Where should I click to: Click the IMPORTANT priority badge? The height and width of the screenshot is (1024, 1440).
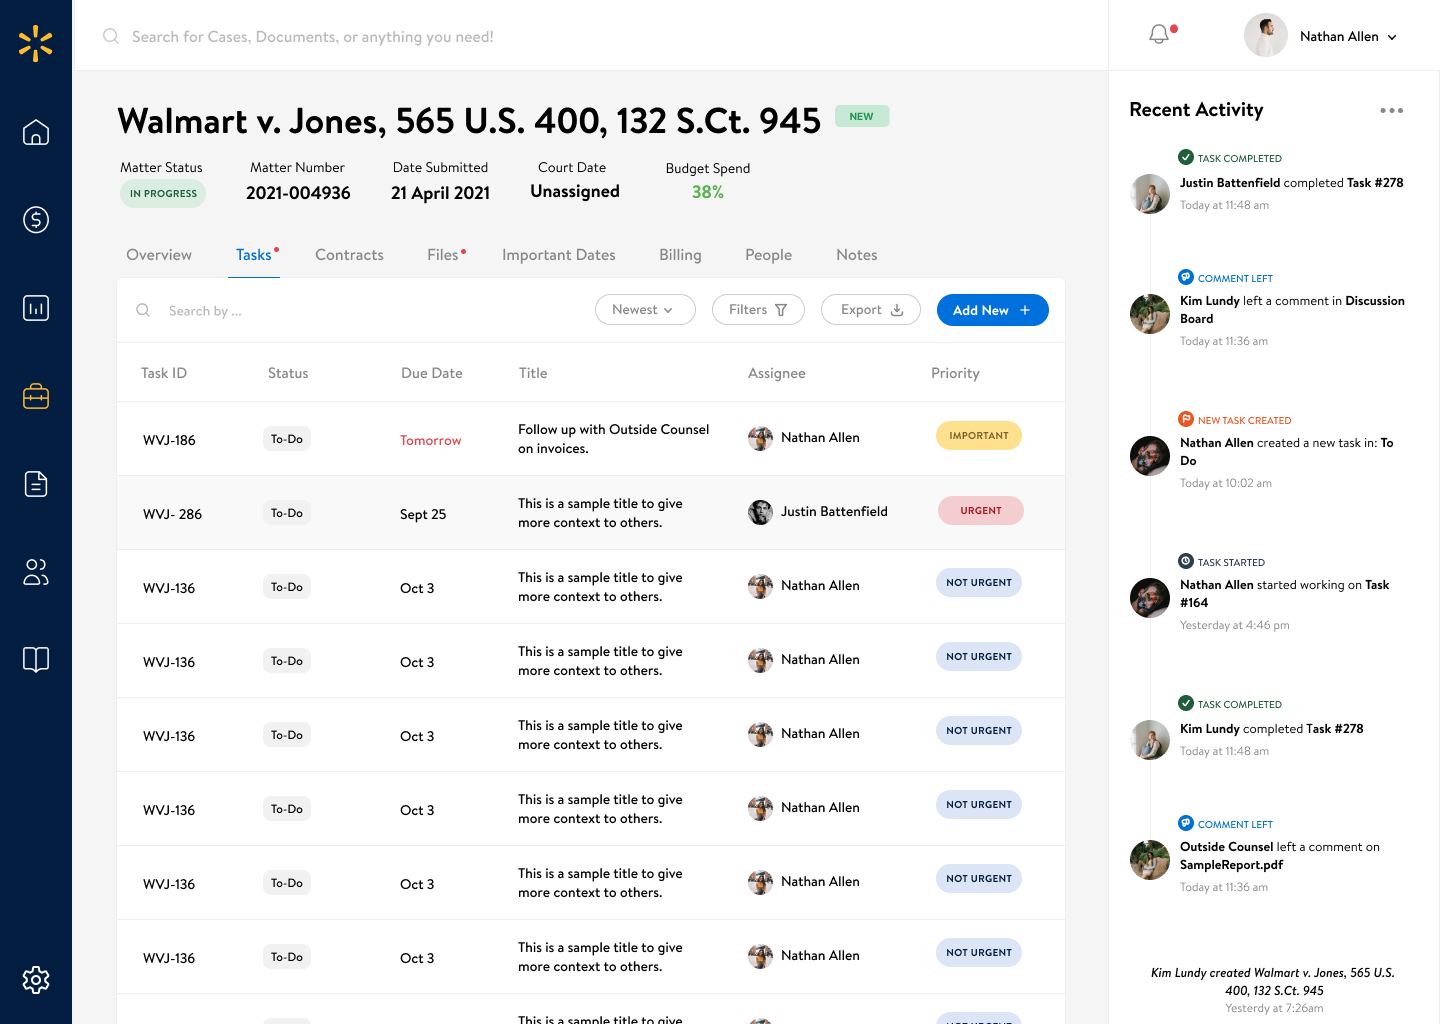(x=979, y=436)
